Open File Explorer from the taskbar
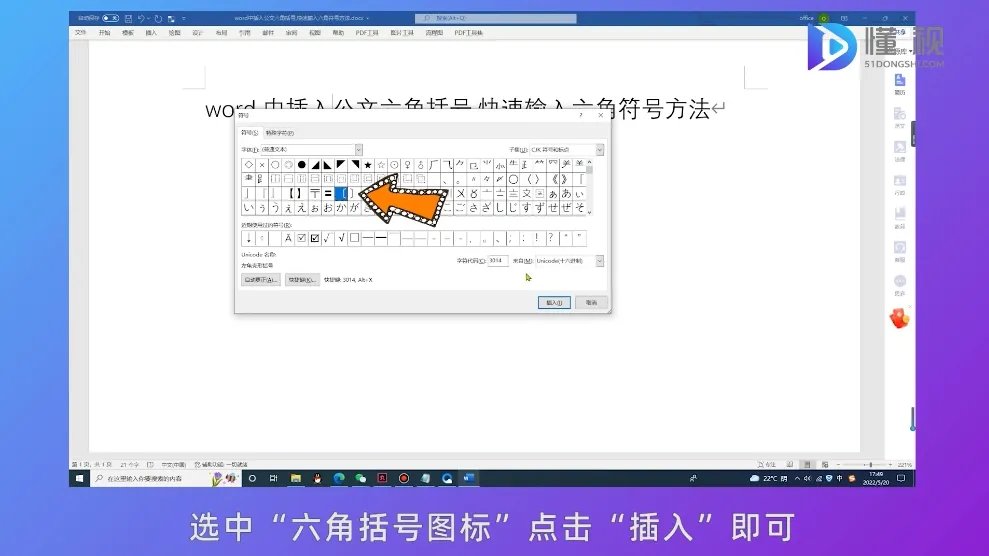Viewport: 989px width, 556px height. click(295, 479)
